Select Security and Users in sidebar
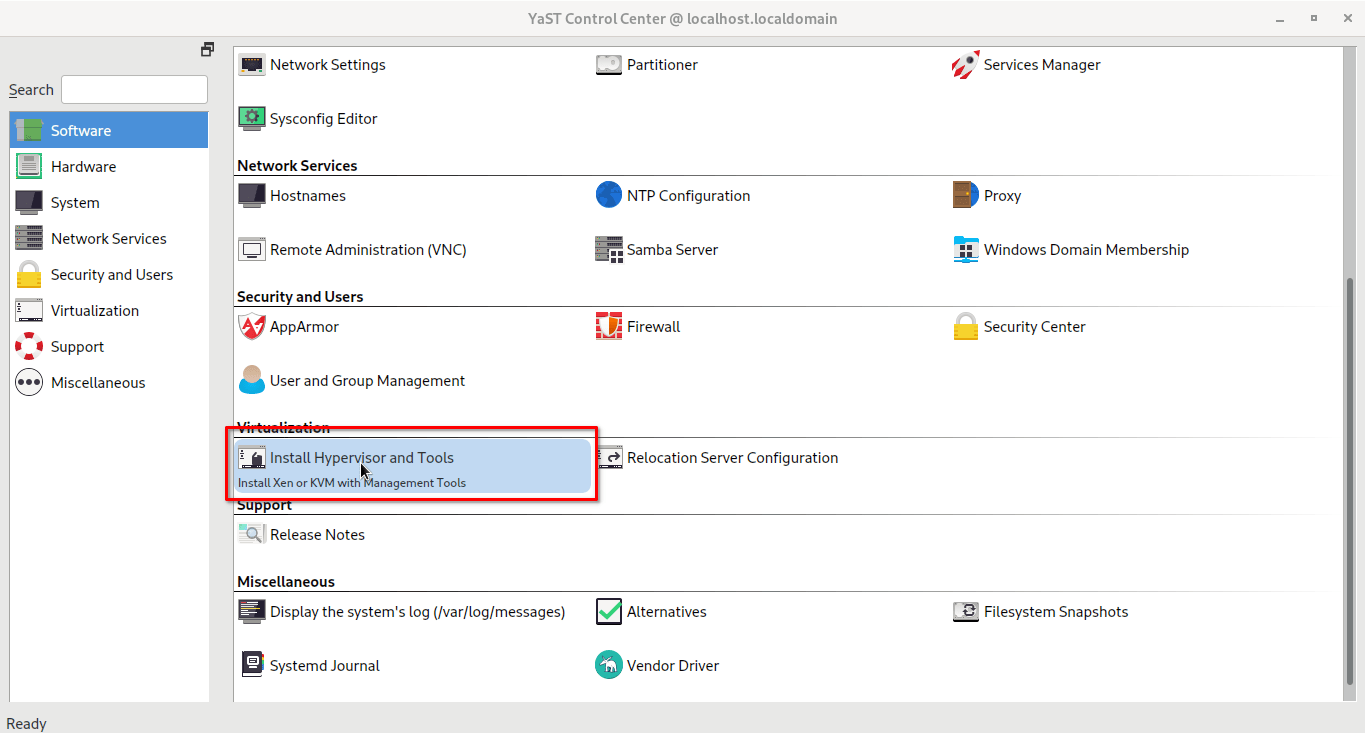This screenshot has width=1365, height=733. (109, 275)
